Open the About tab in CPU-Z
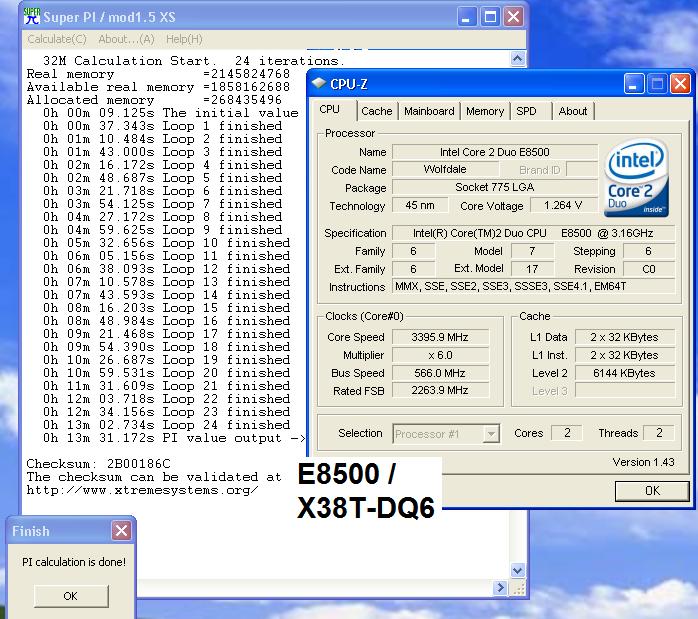The width and height of the screenshot is (698, 619). coord(573,111)
